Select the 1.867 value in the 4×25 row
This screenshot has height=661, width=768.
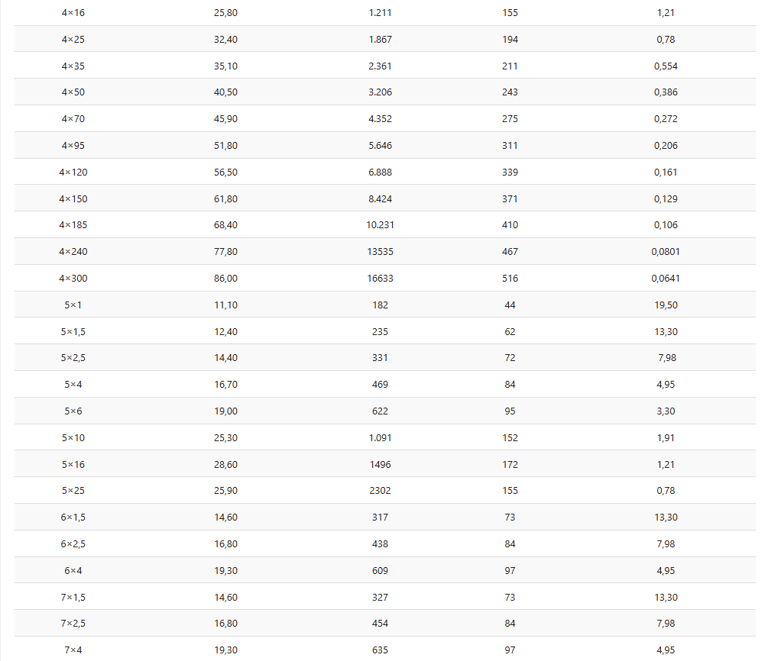[x=380, y=39]
